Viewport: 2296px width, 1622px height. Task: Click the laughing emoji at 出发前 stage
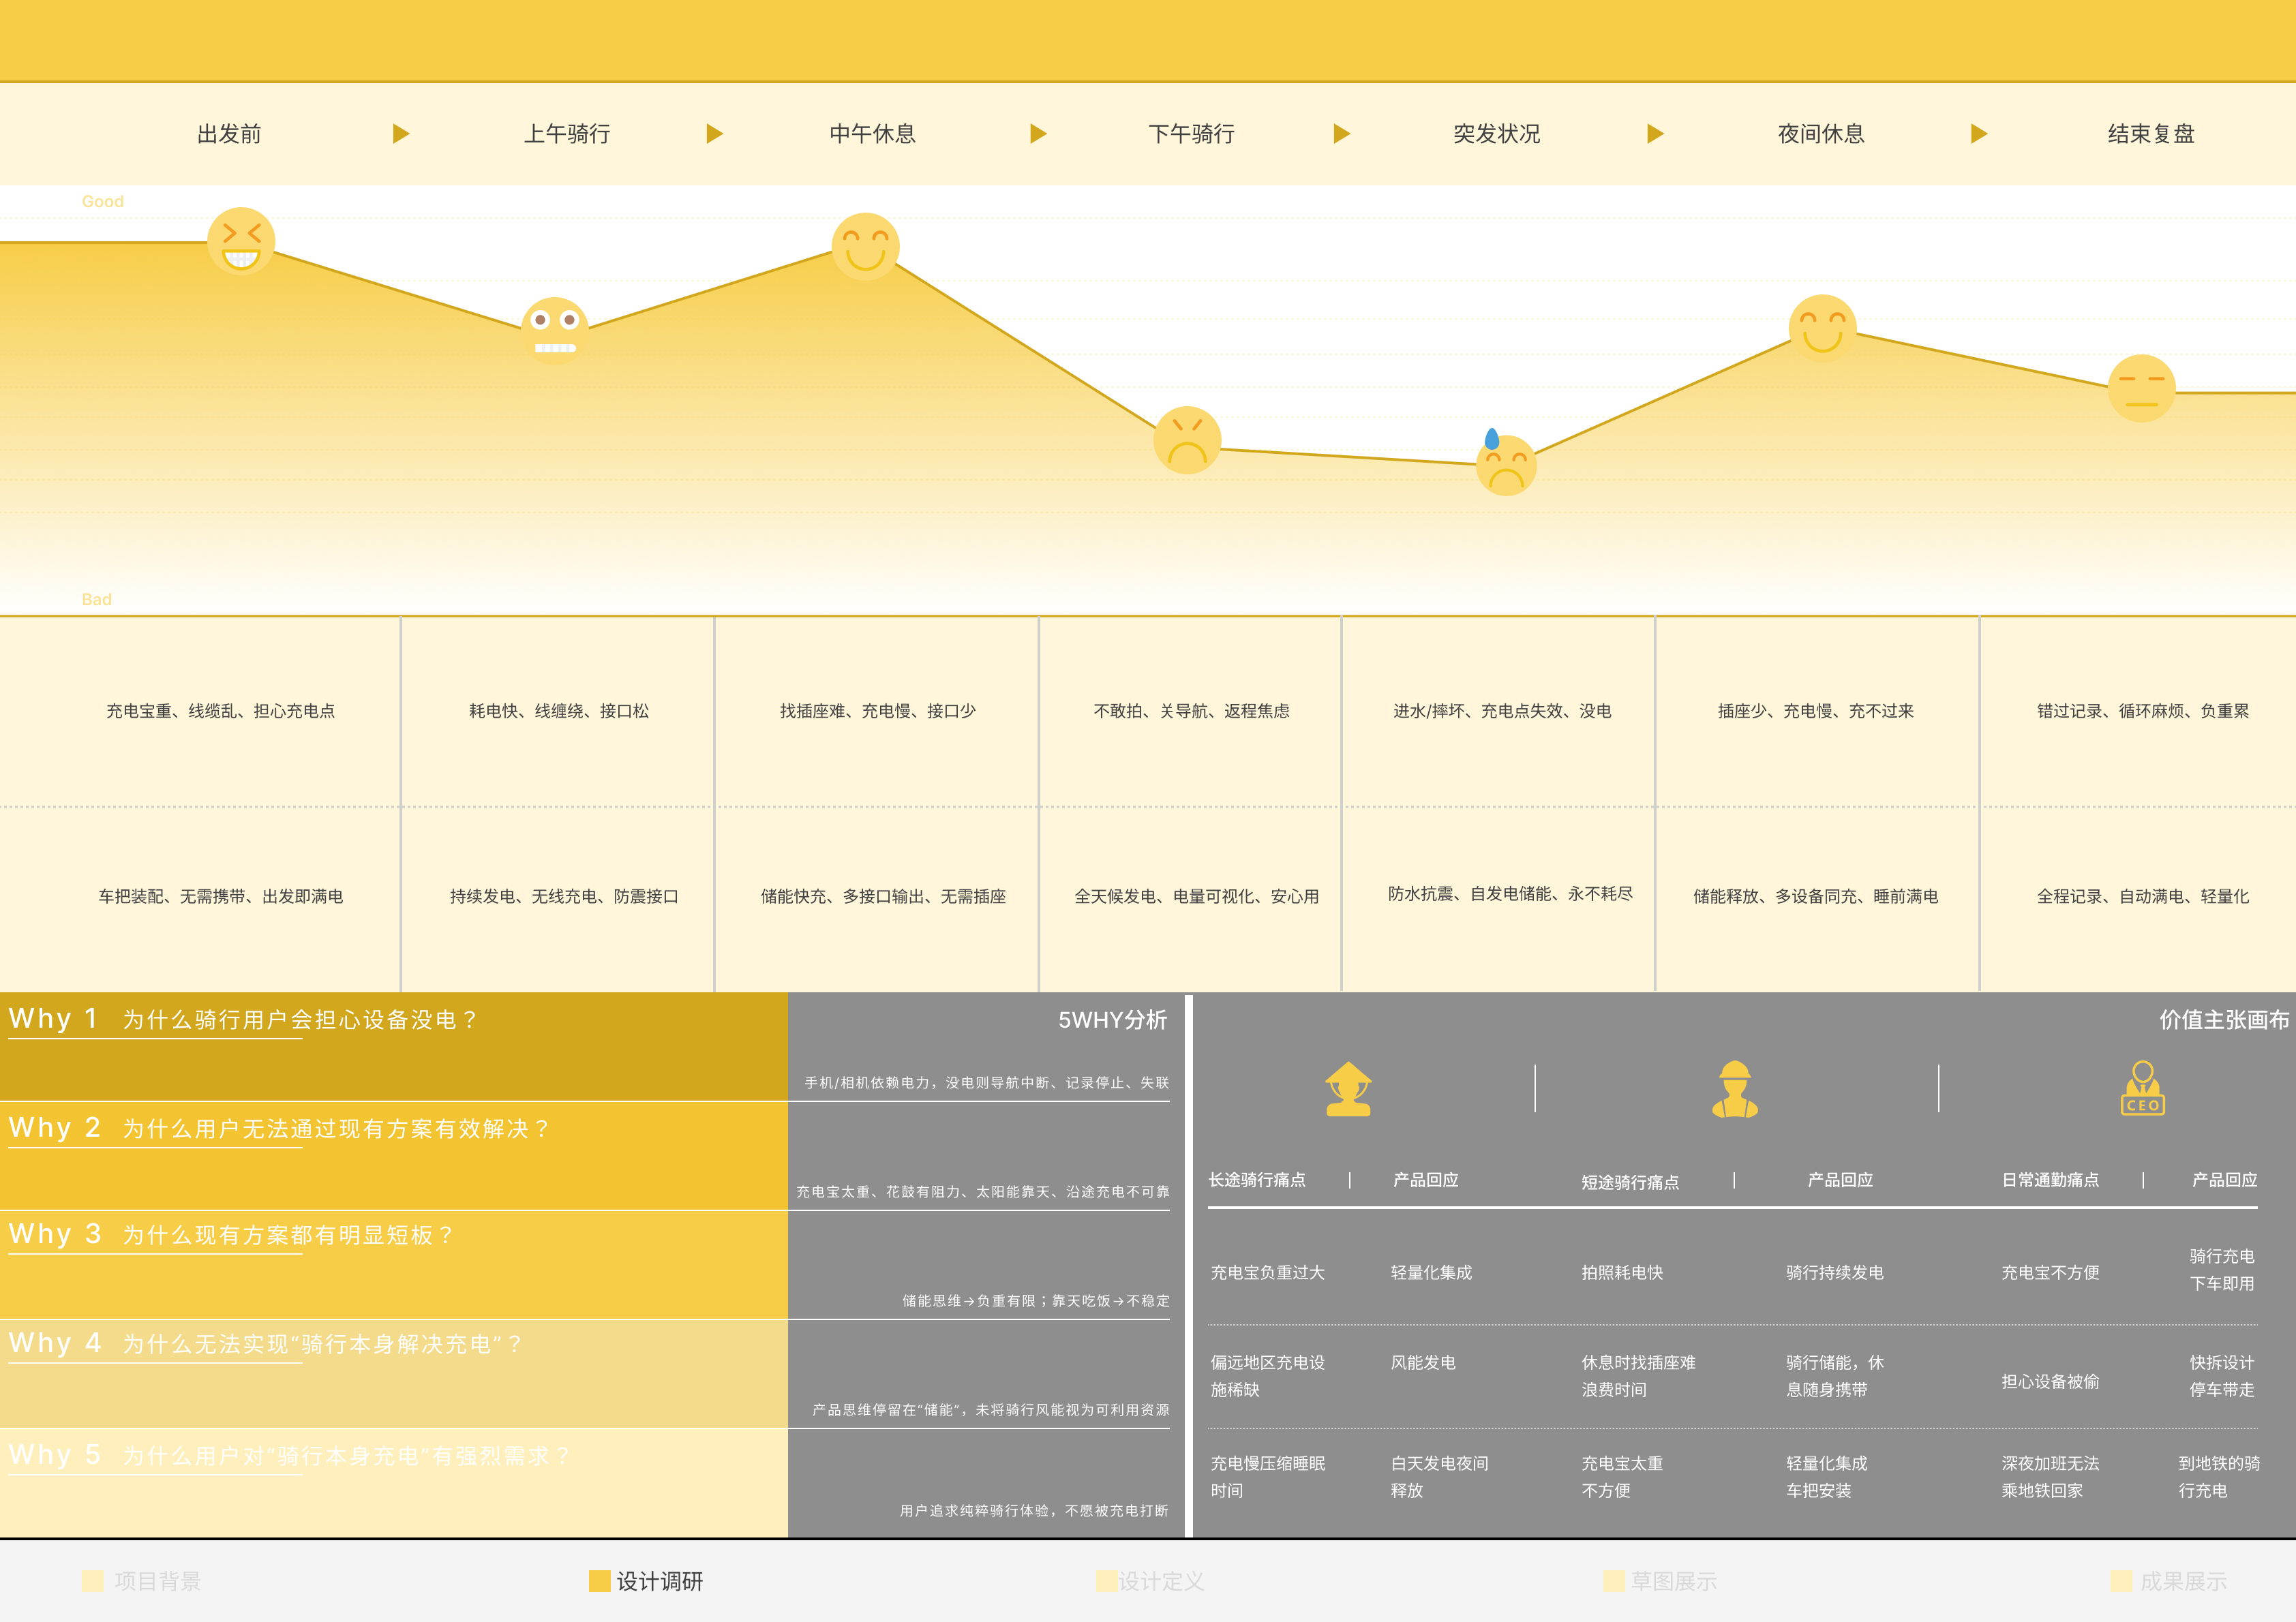pyautogui.click(x=241, y=241)
